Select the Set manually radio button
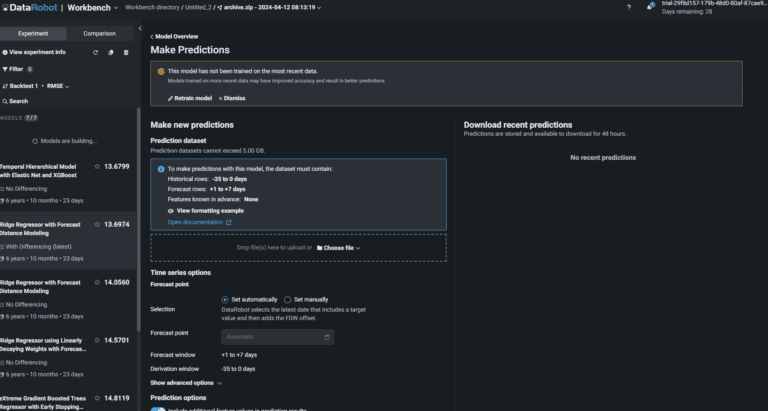 pyautogui.click(x=288, y=299)
